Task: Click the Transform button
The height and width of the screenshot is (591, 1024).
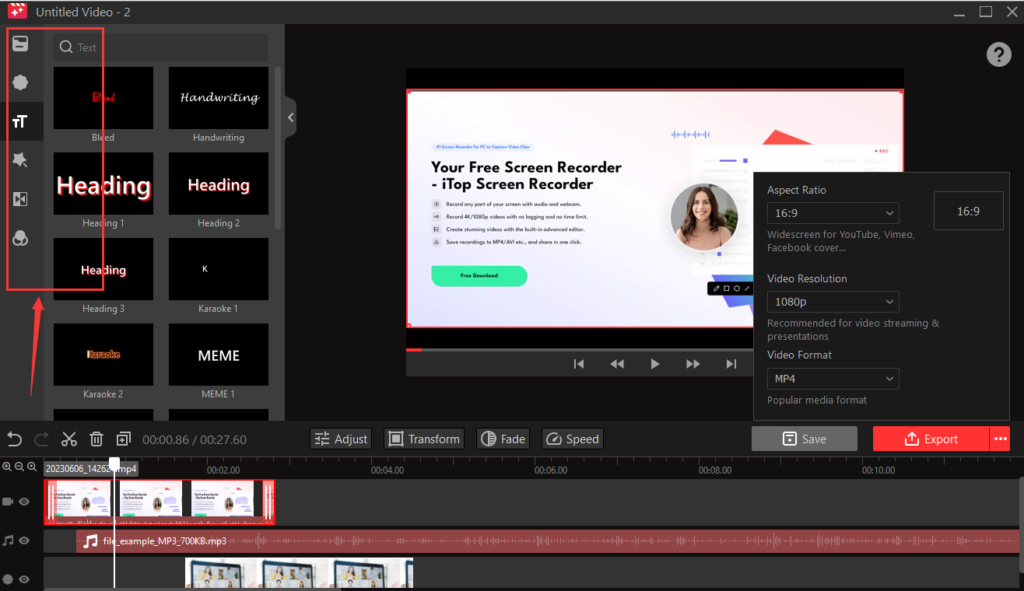Action: pyautogui.click(x=424, y=439)
